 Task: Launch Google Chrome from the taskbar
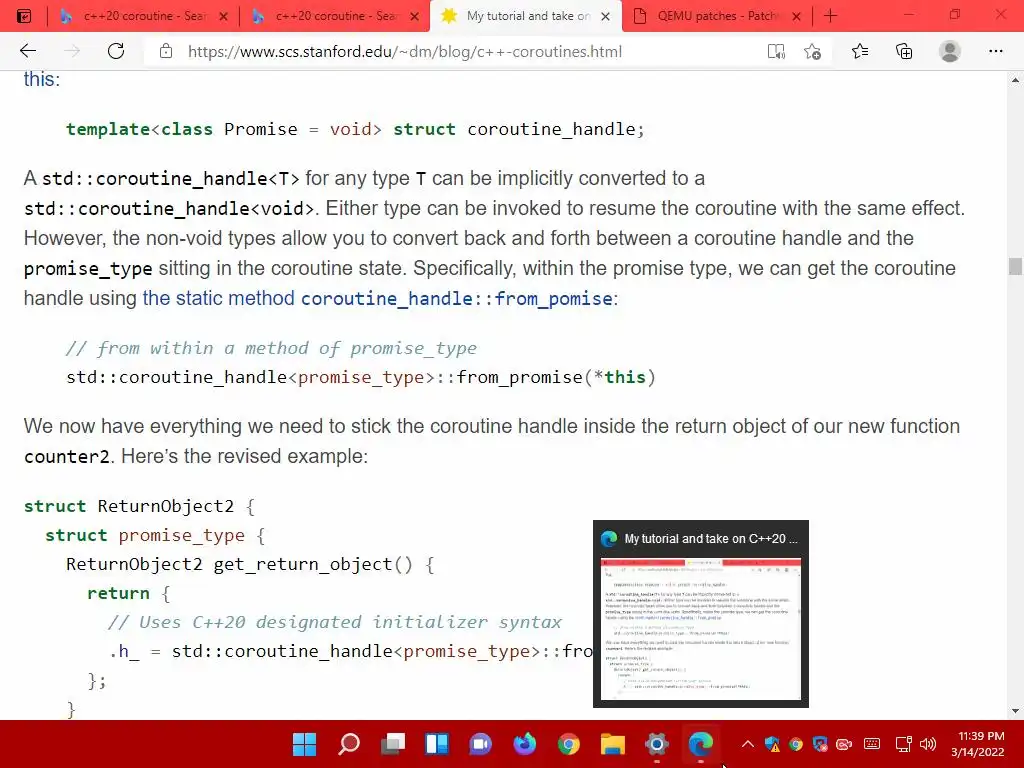(569, 744)
